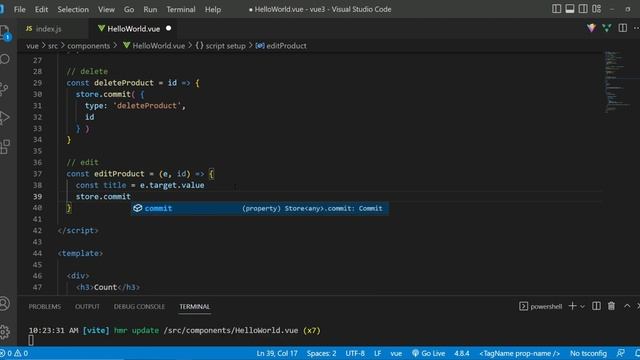
Task: Open the Customize Layout icon
Action: coord(597,9)
